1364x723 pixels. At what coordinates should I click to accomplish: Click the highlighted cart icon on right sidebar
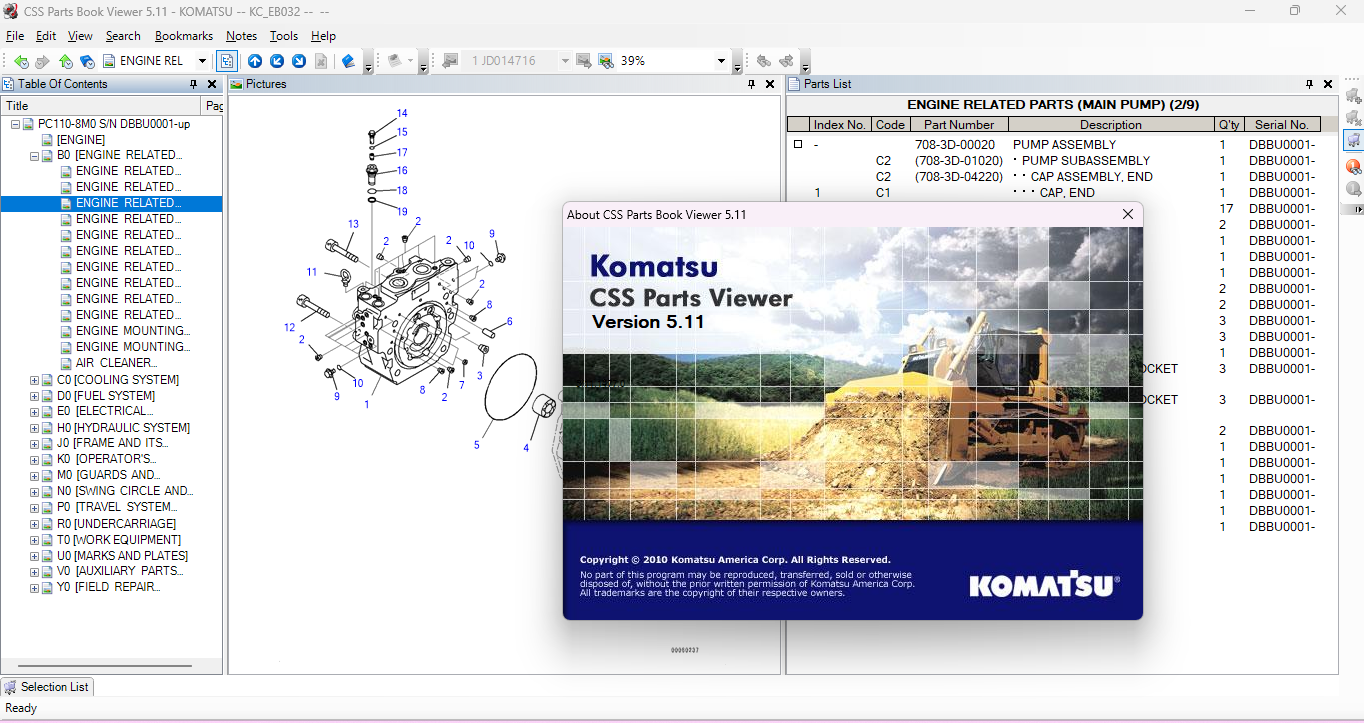coord(1353,141)
